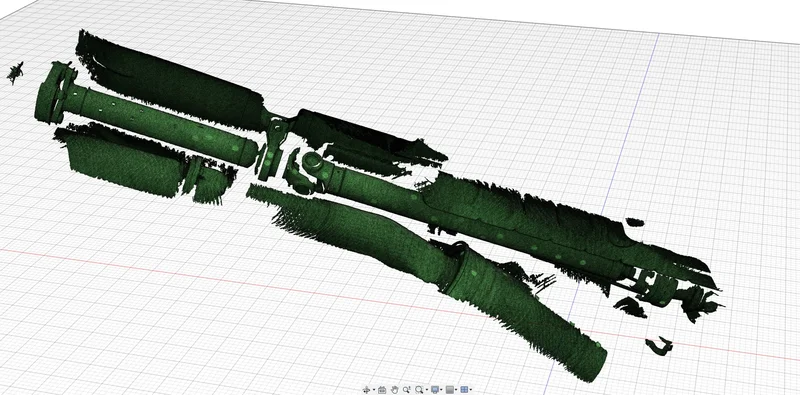Select the Orbit navigation tool

click(x=366, y=390)
